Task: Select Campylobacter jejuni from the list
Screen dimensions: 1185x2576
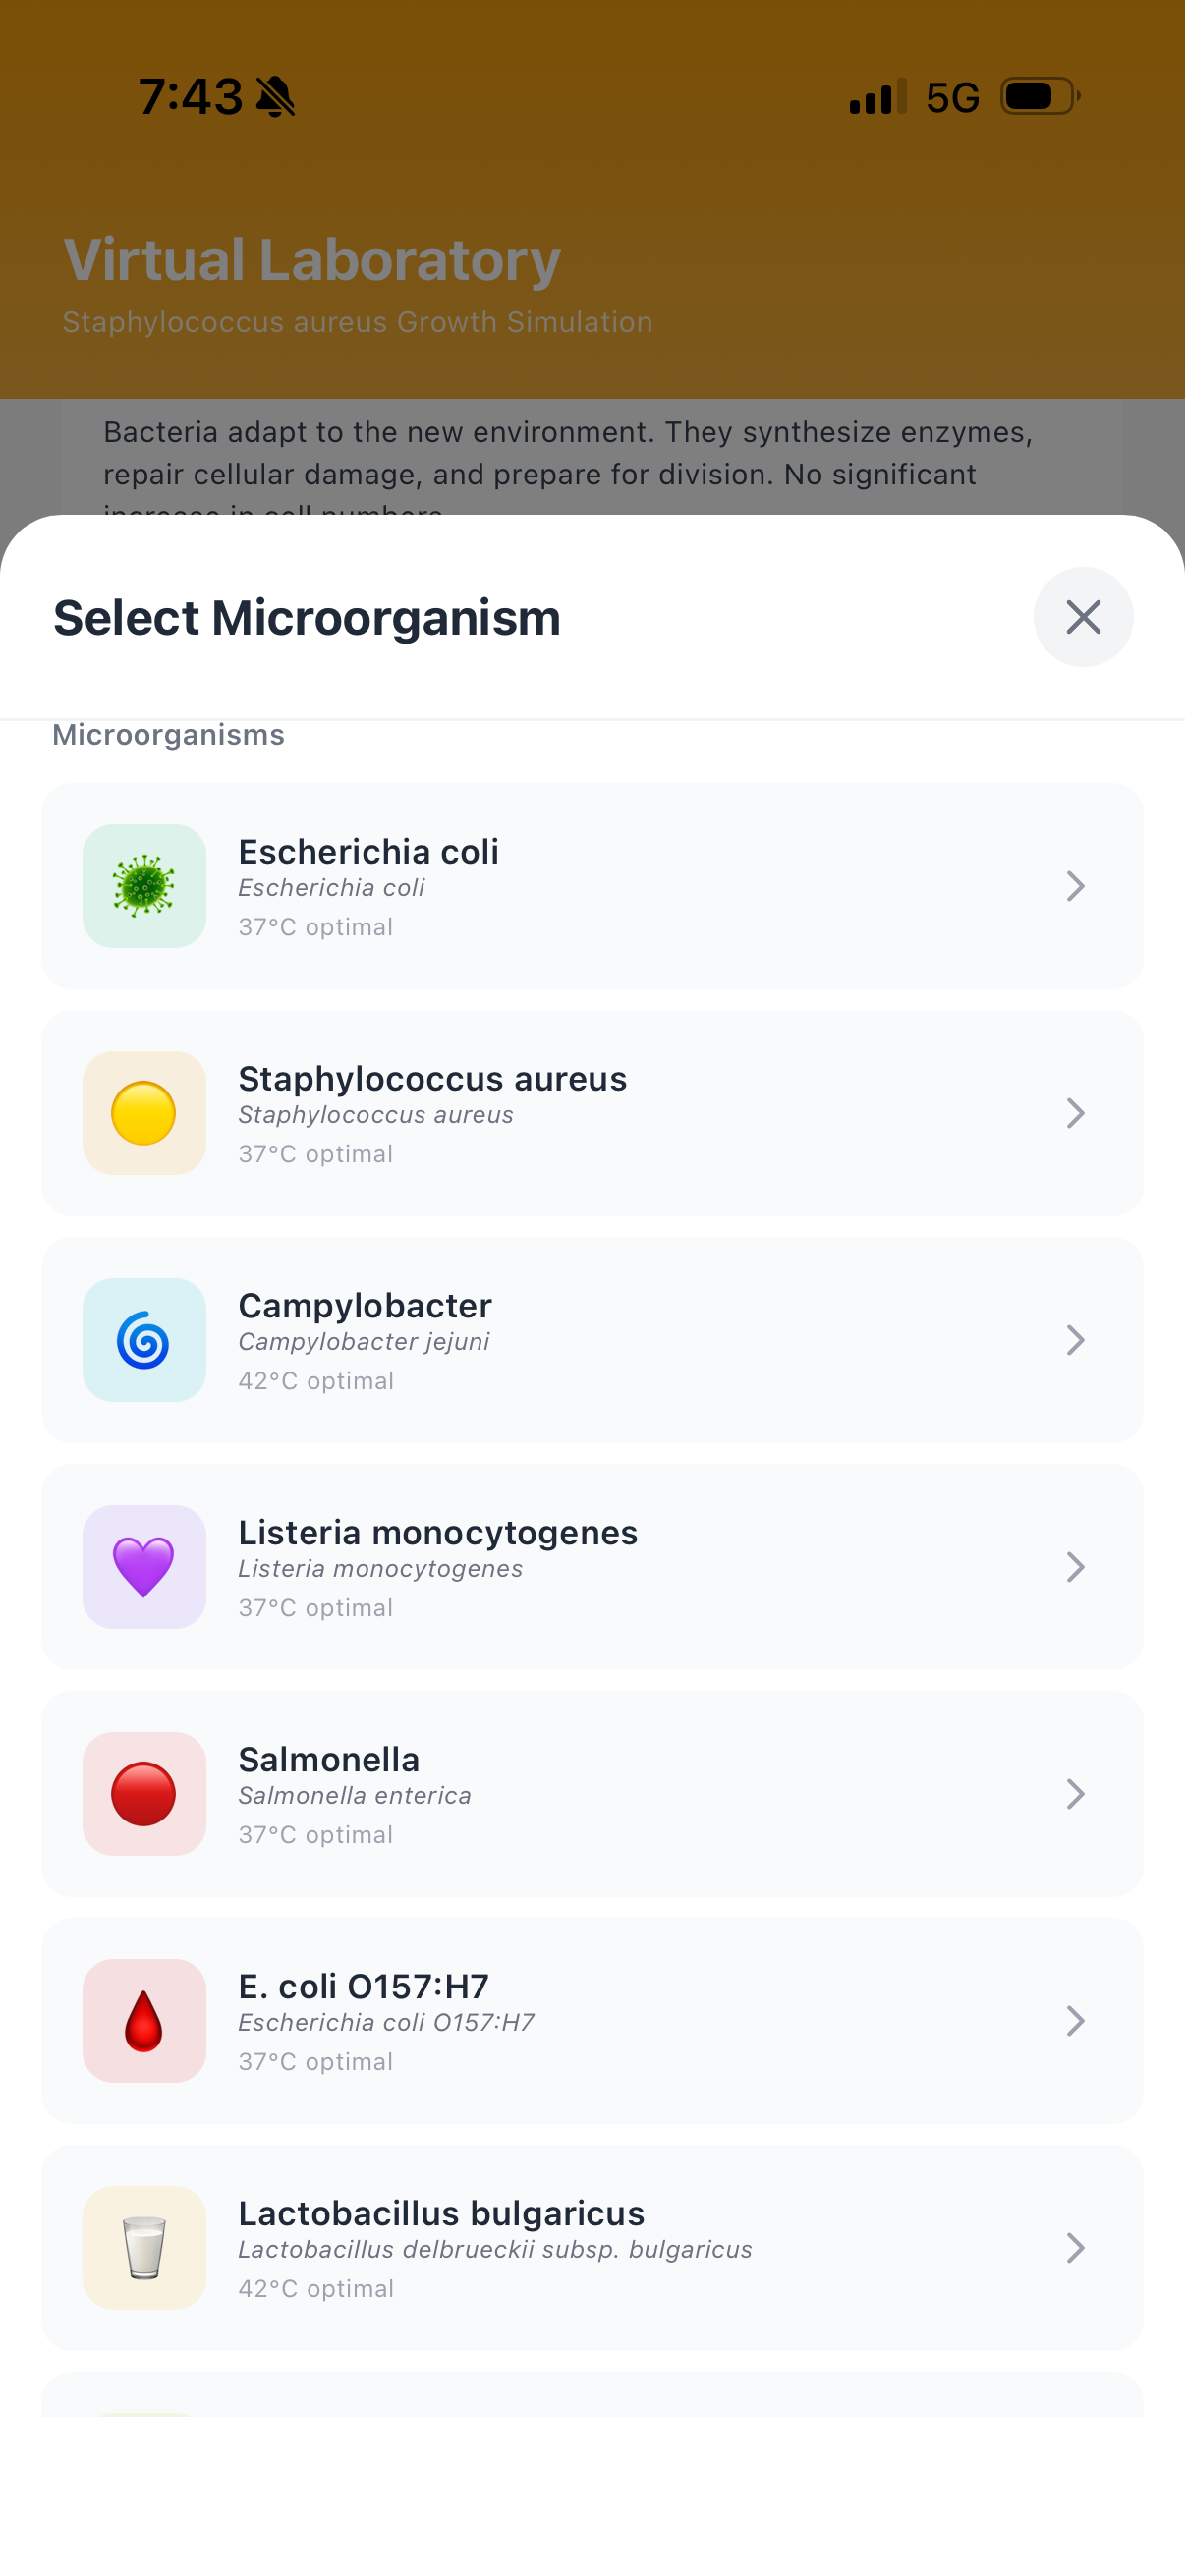Action: 592,1340
